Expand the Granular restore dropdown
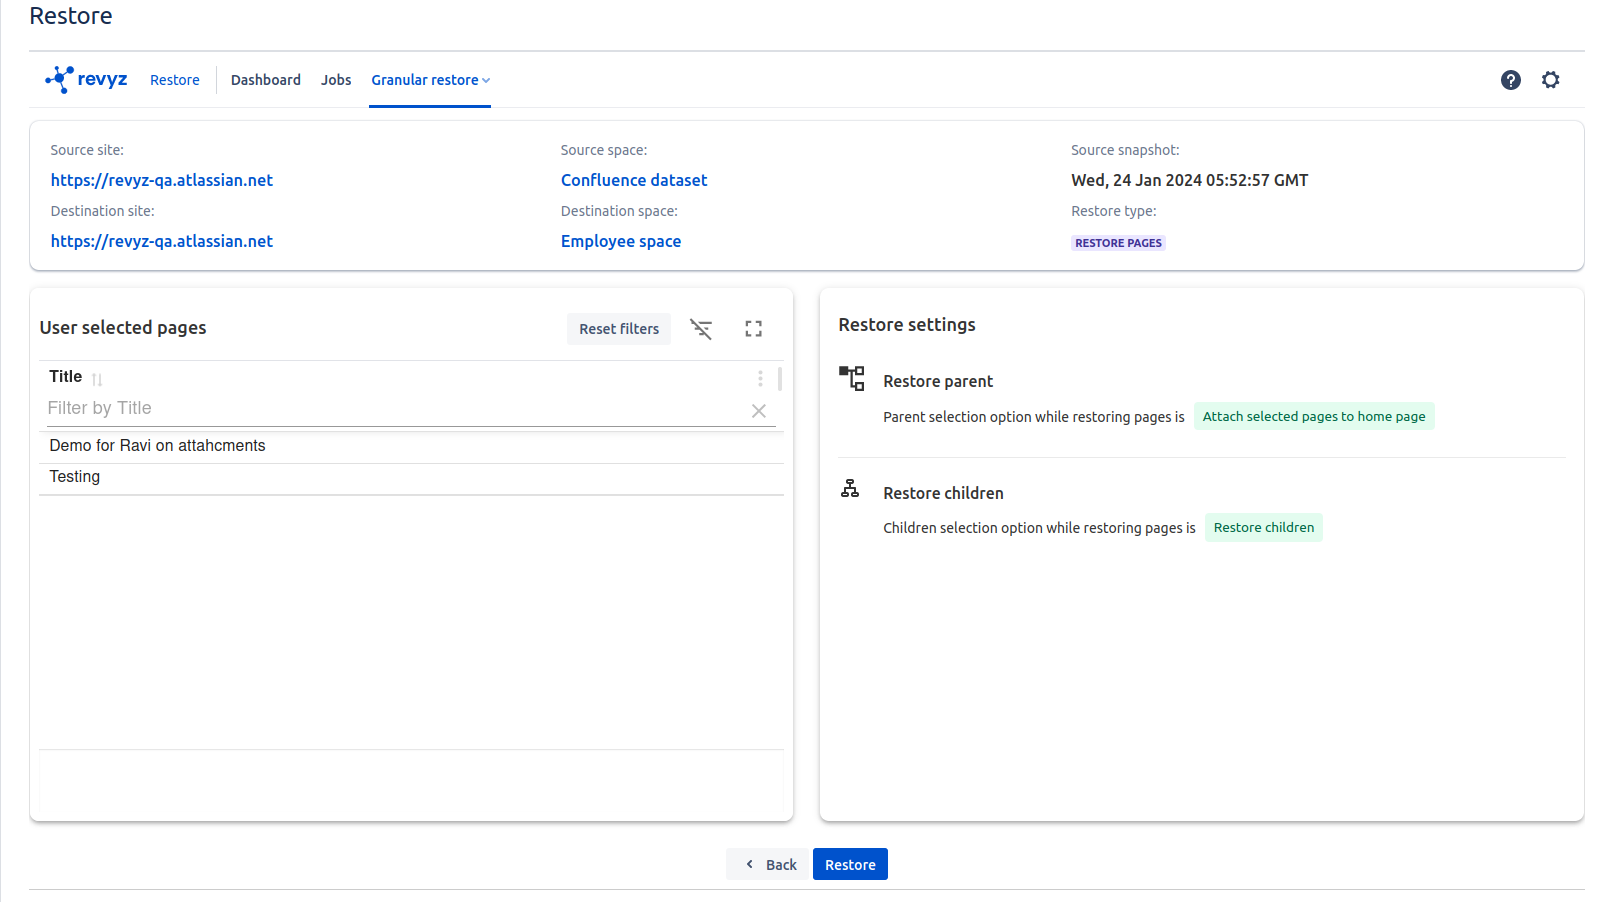The image size is (1604, 902). pos(430,80)
